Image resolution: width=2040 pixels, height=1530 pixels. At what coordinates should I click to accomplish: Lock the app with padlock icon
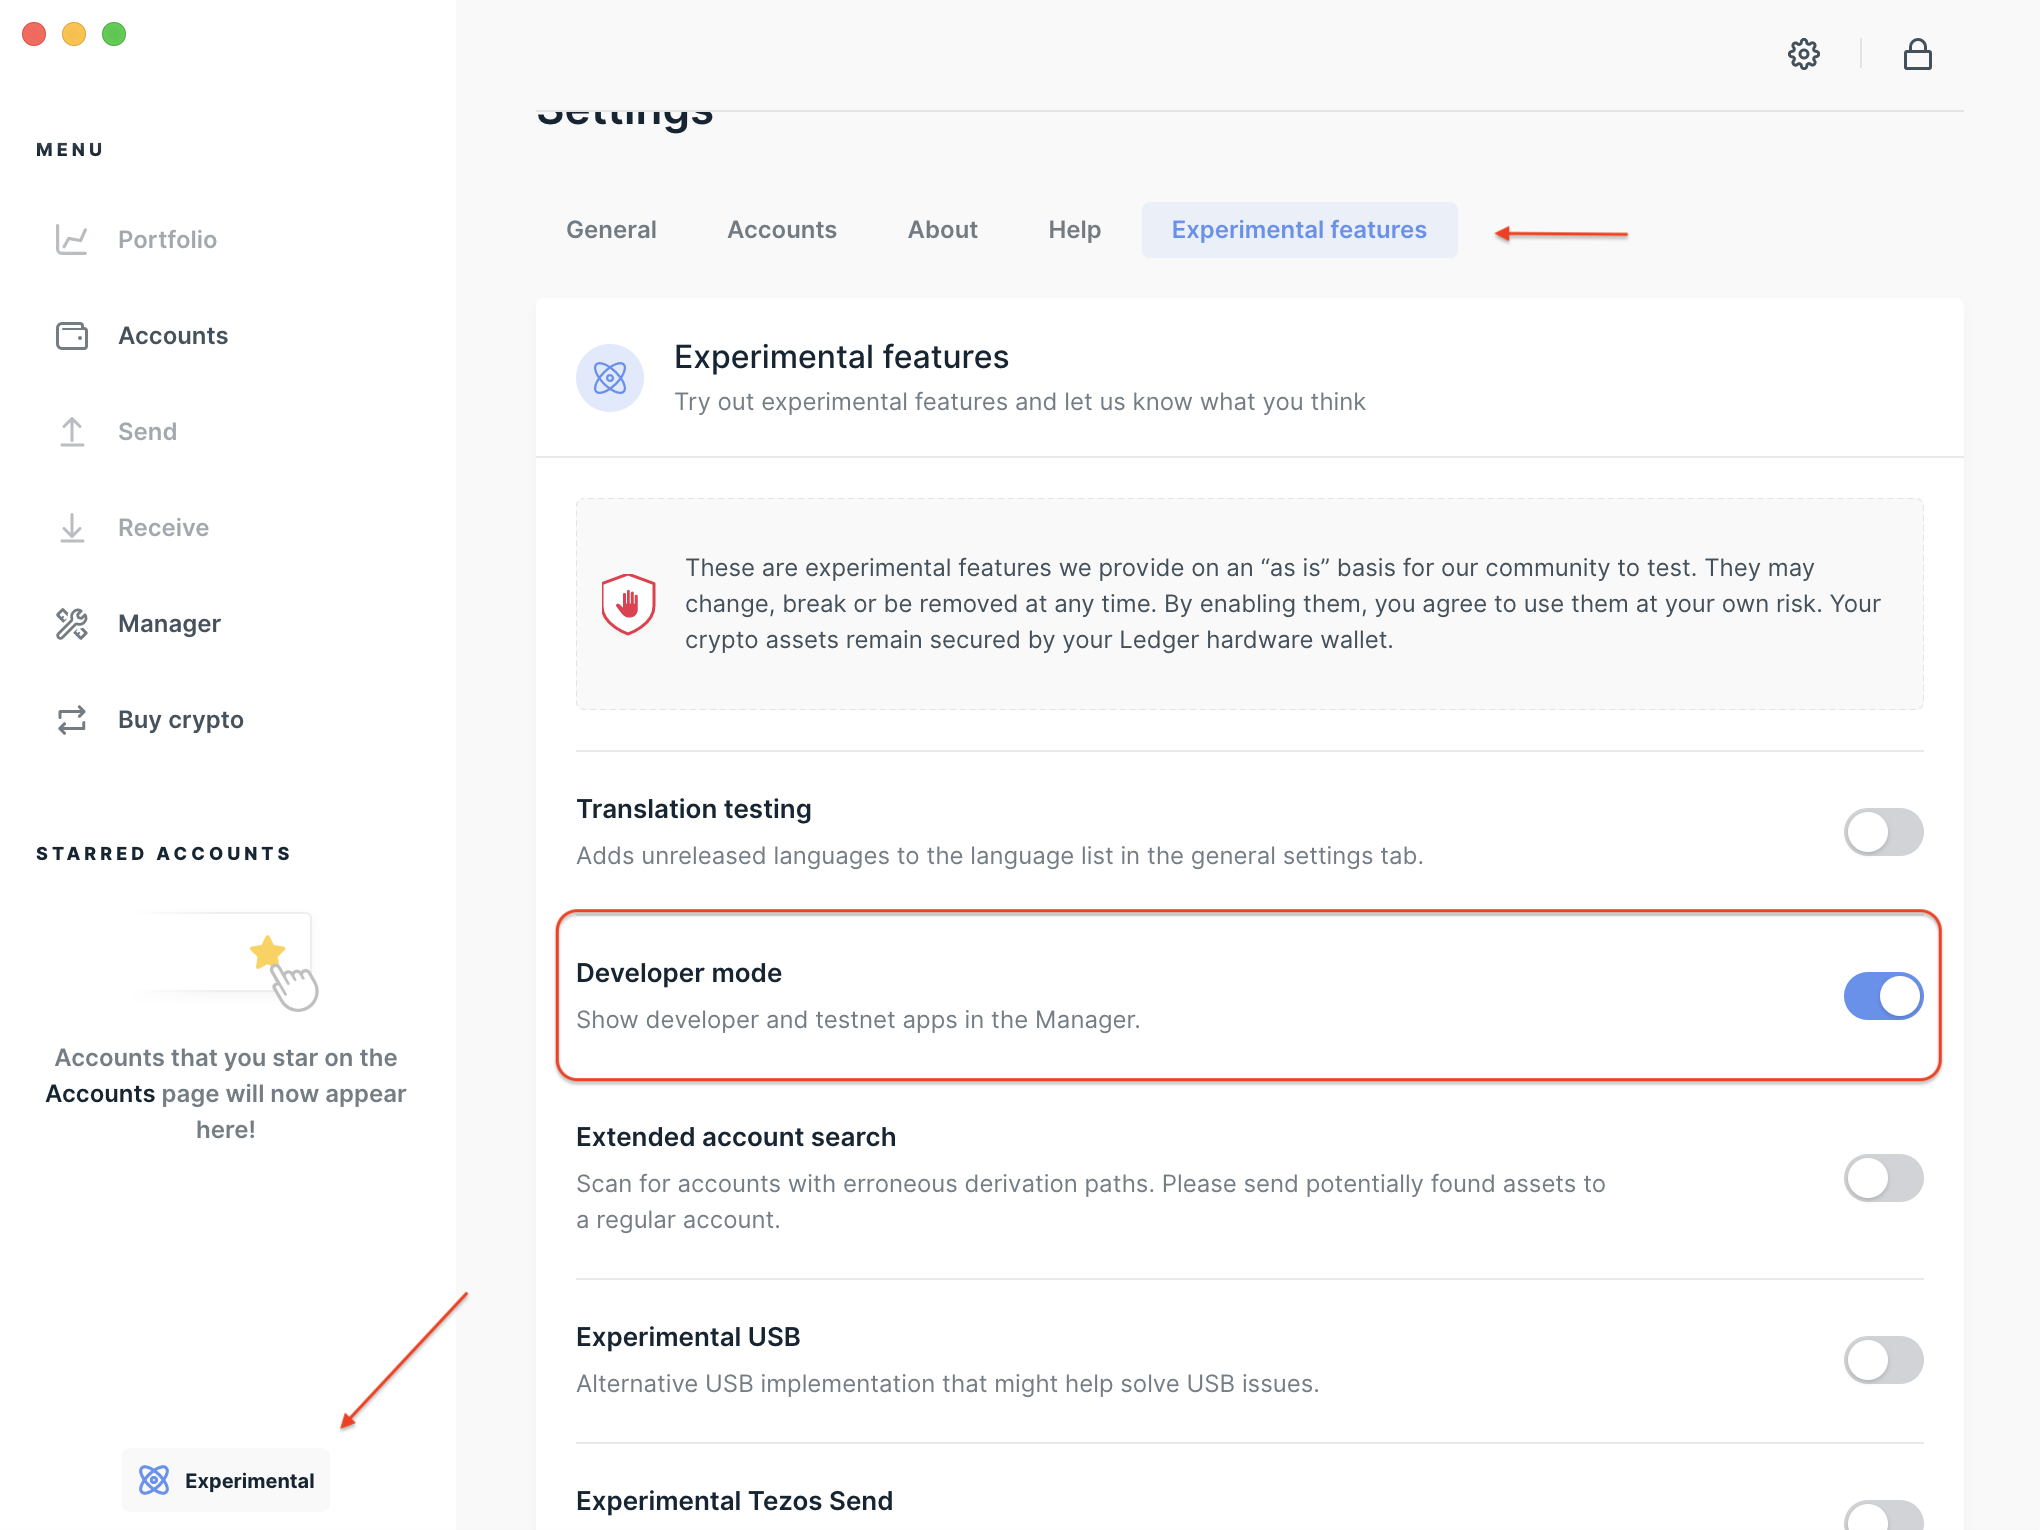click(x=1917, y=54)
